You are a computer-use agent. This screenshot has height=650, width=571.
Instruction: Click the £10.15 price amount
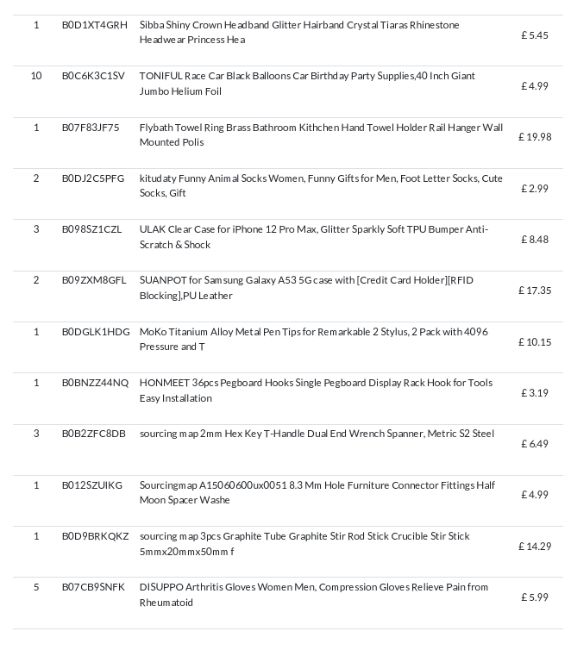[x=535, y=342]
